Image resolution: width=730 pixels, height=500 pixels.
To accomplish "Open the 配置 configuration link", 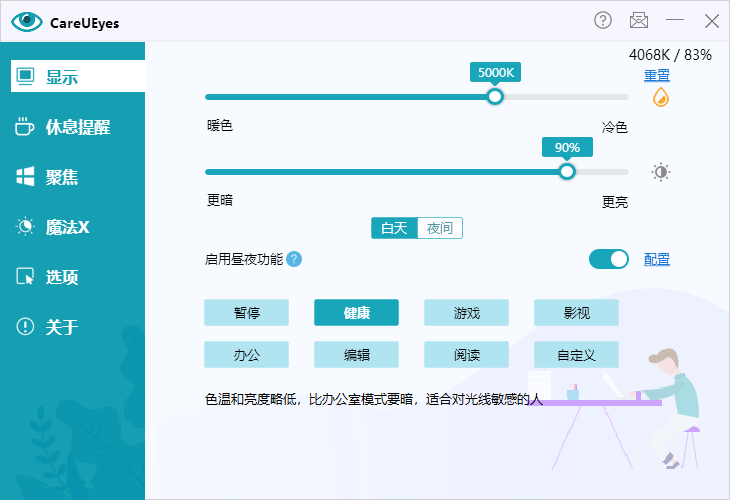I will [657, 259].
